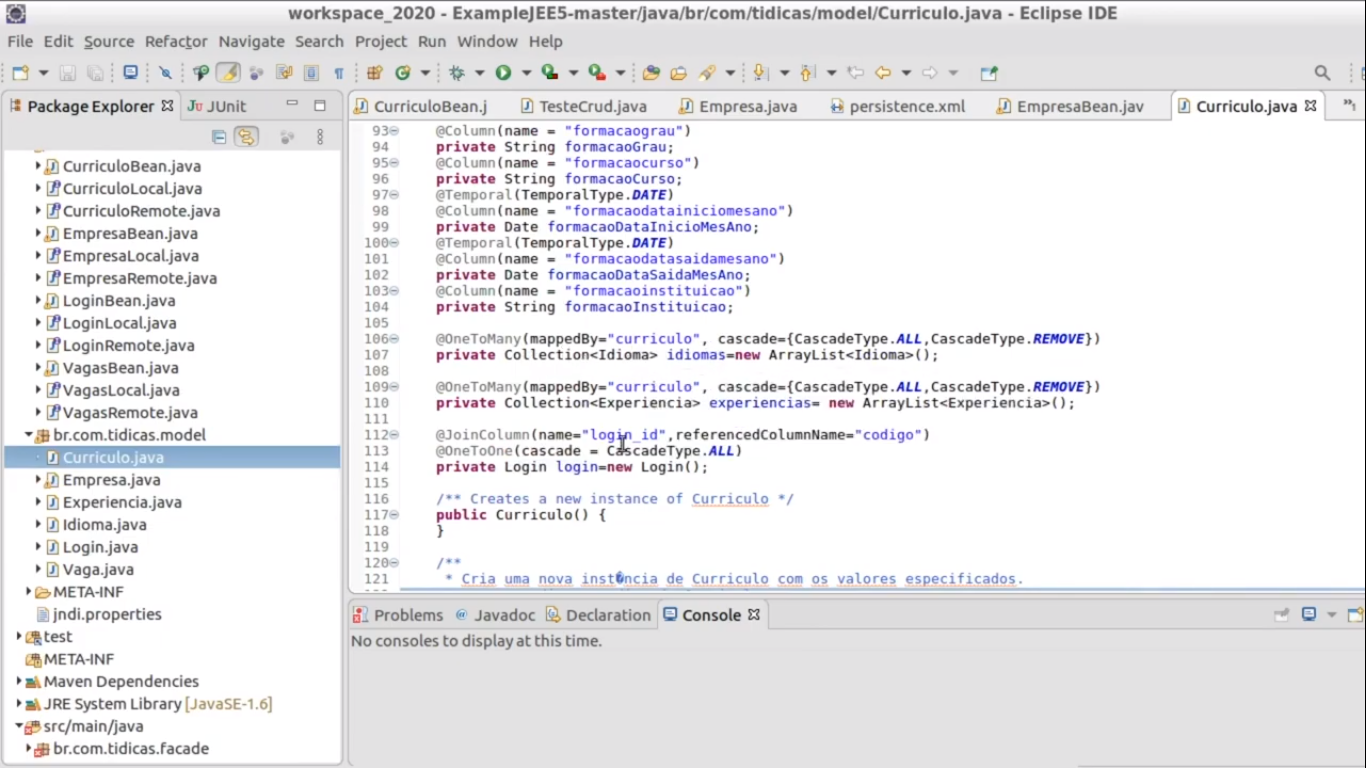This screenshot has width=1366, height=768.
Task: Open the Navigate menu
Action: [252, 41]
